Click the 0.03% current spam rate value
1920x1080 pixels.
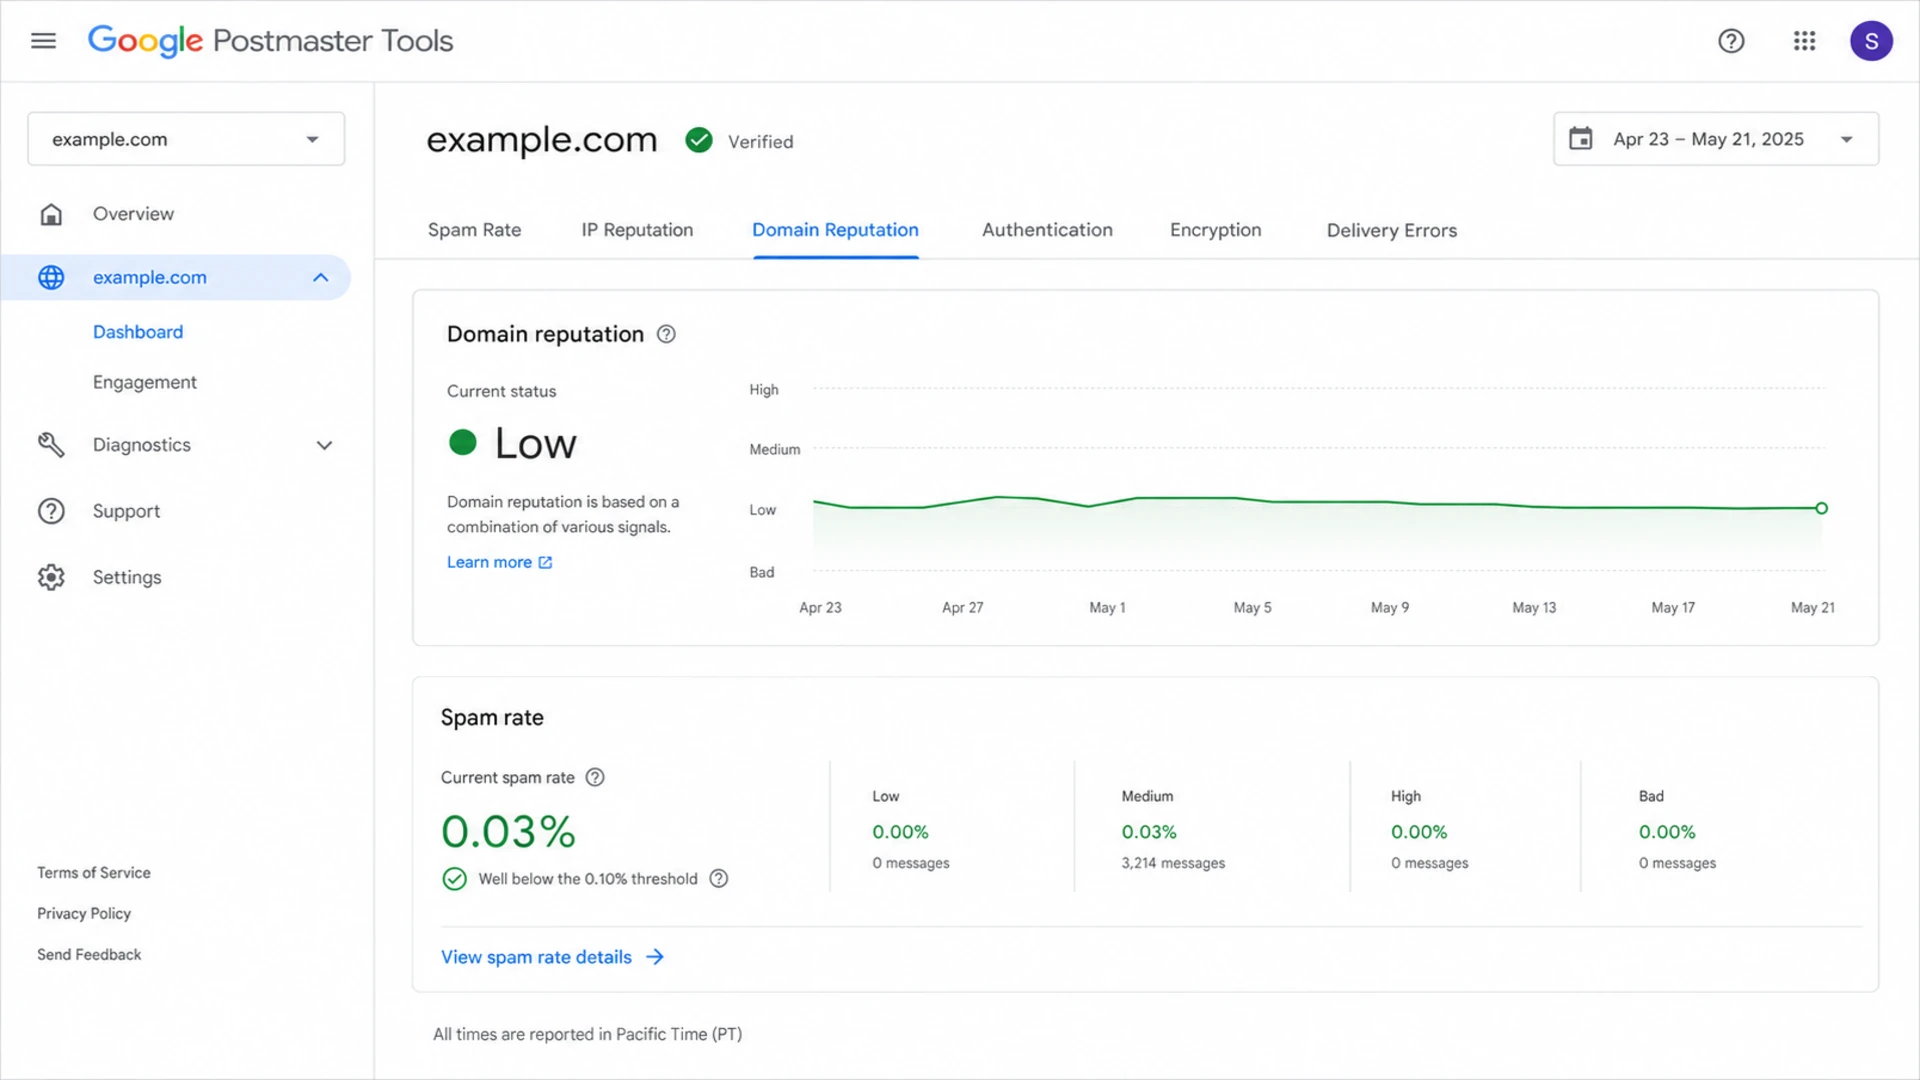(508, 831)
